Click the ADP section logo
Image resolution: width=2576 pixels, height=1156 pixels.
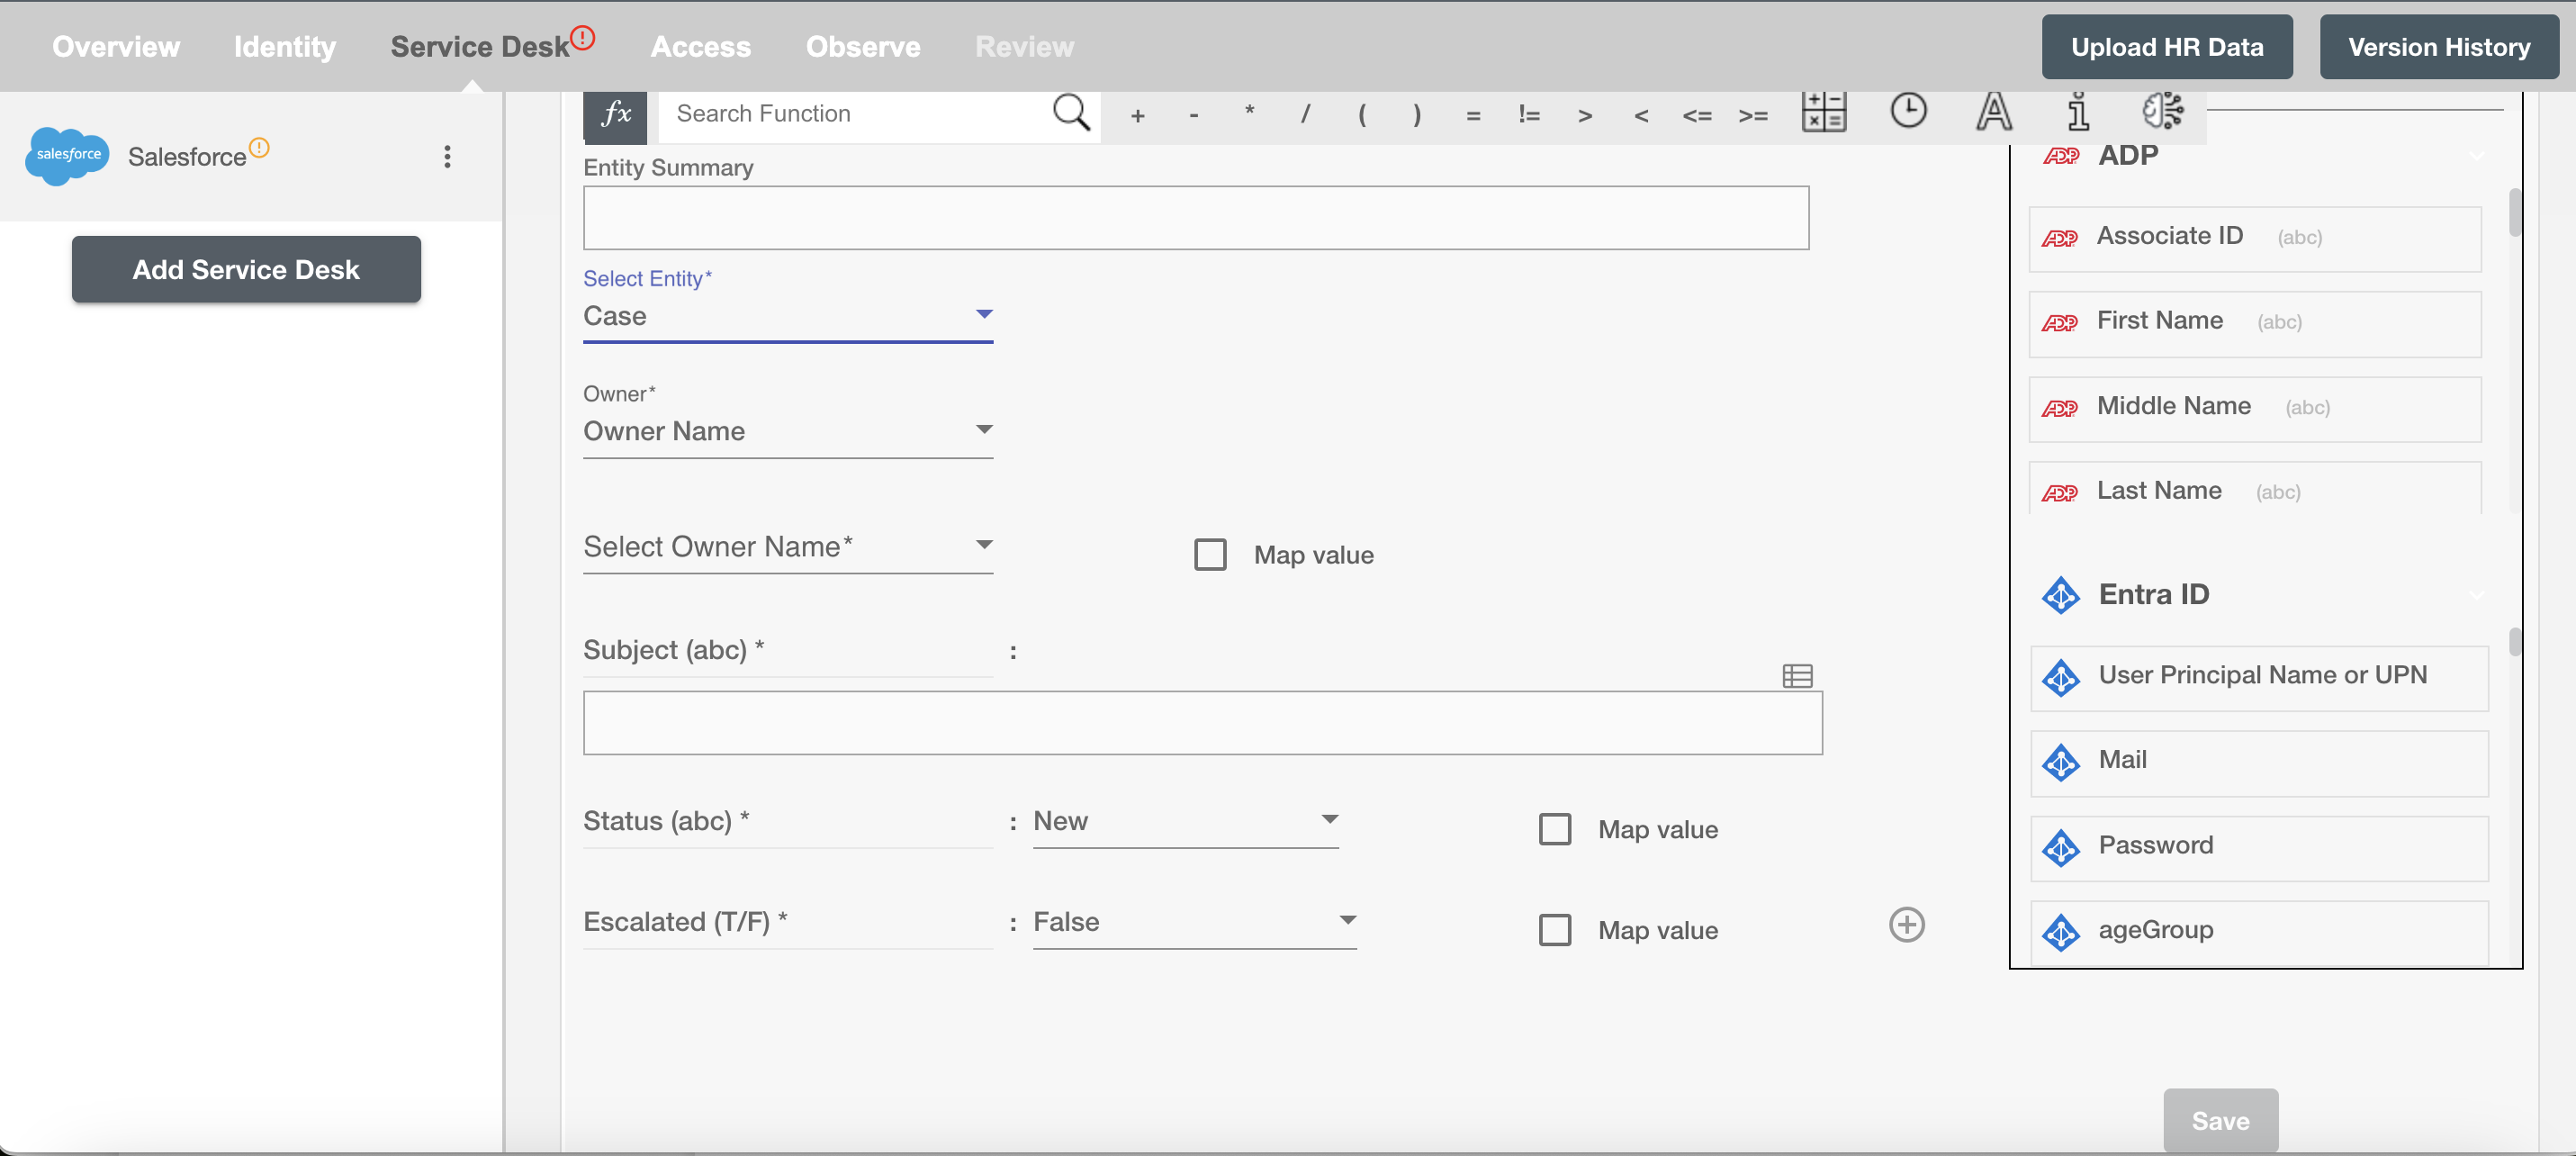[x=2061, y=156]
